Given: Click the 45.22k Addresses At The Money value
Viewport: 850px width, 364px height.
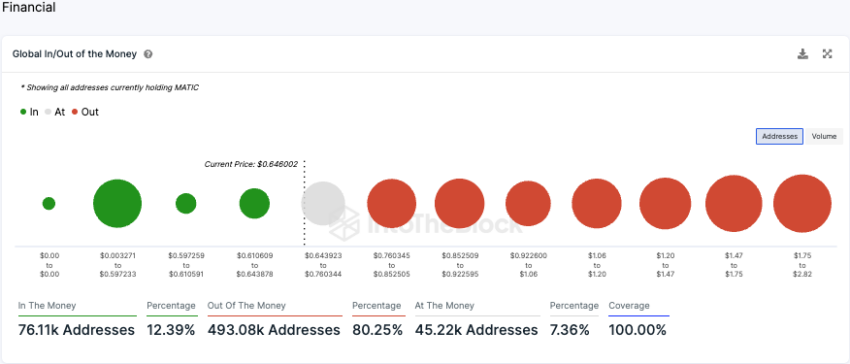Looking at the screenshot, I should pos(476,330).
